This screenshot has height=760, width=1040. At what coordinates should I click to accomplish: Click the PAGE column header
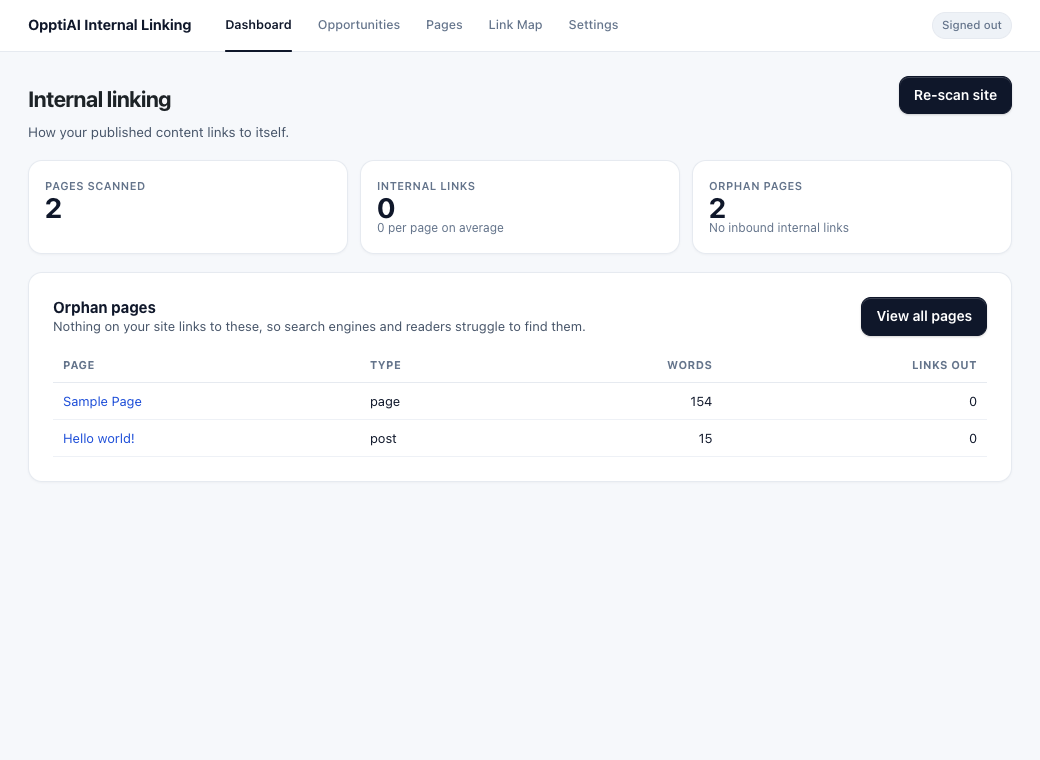point(79,365)
